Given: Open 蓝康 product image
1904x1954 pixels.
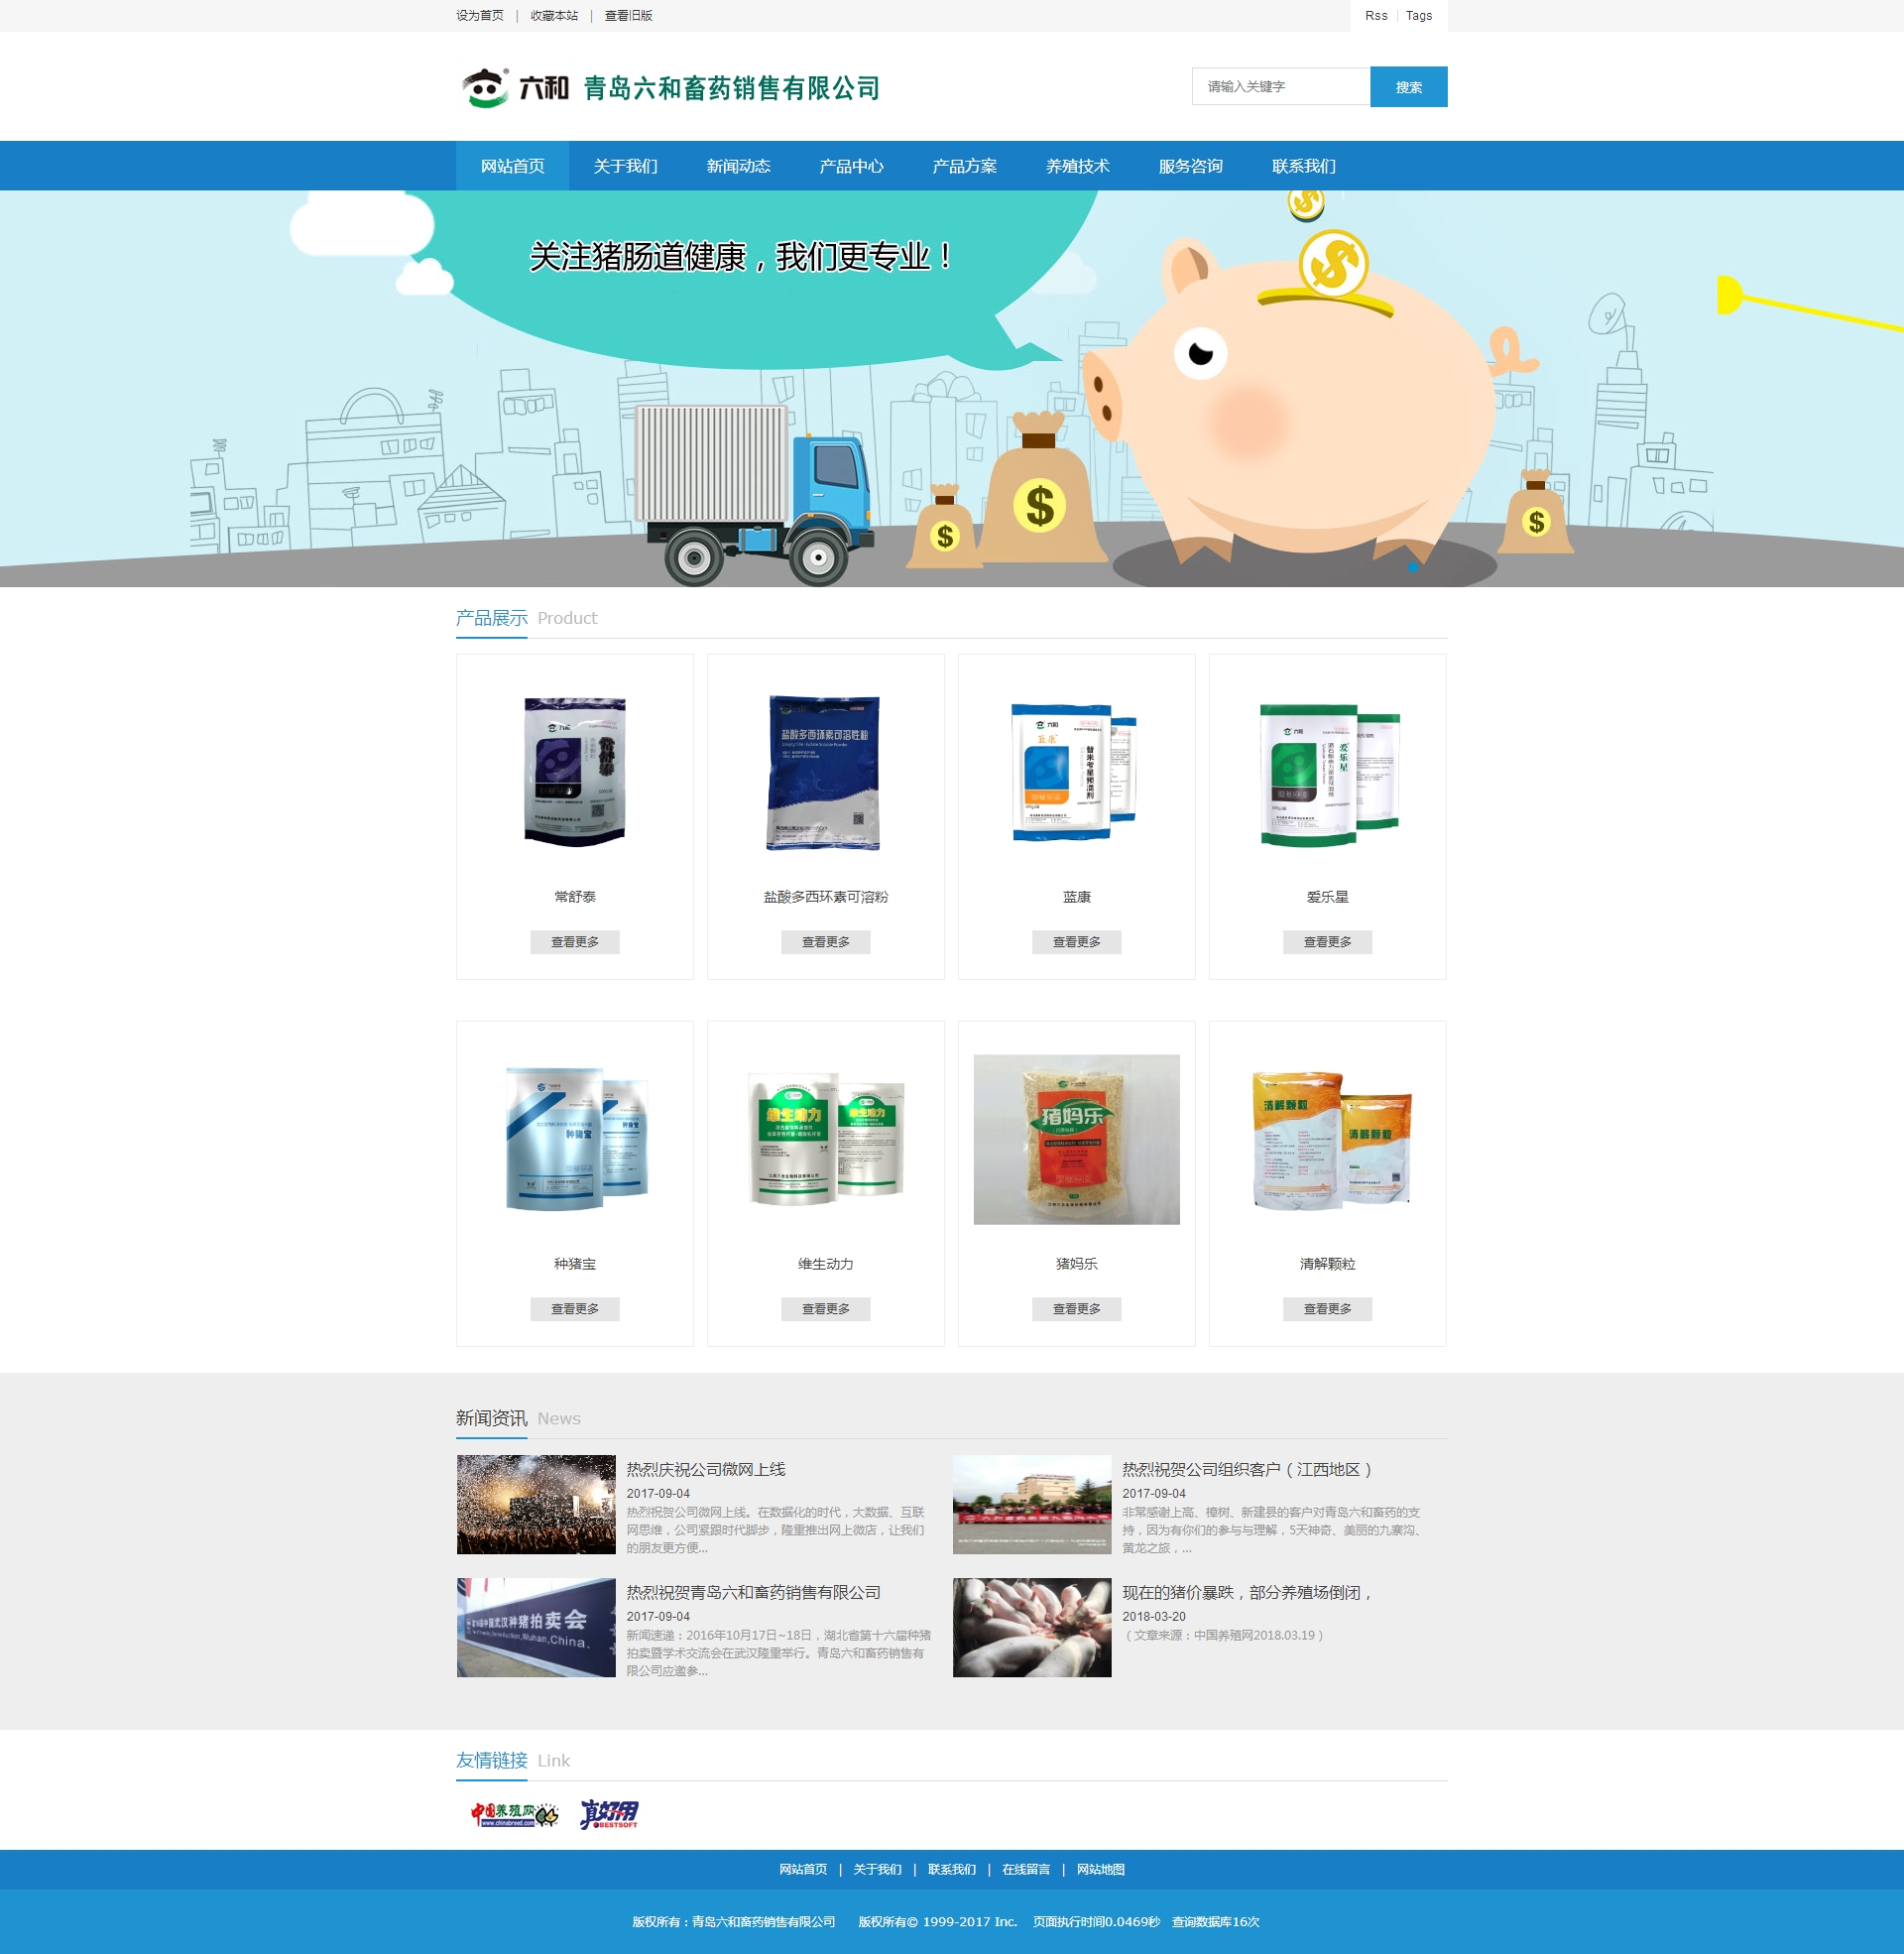Looking at the screenshot, I should pos(1076,771).
